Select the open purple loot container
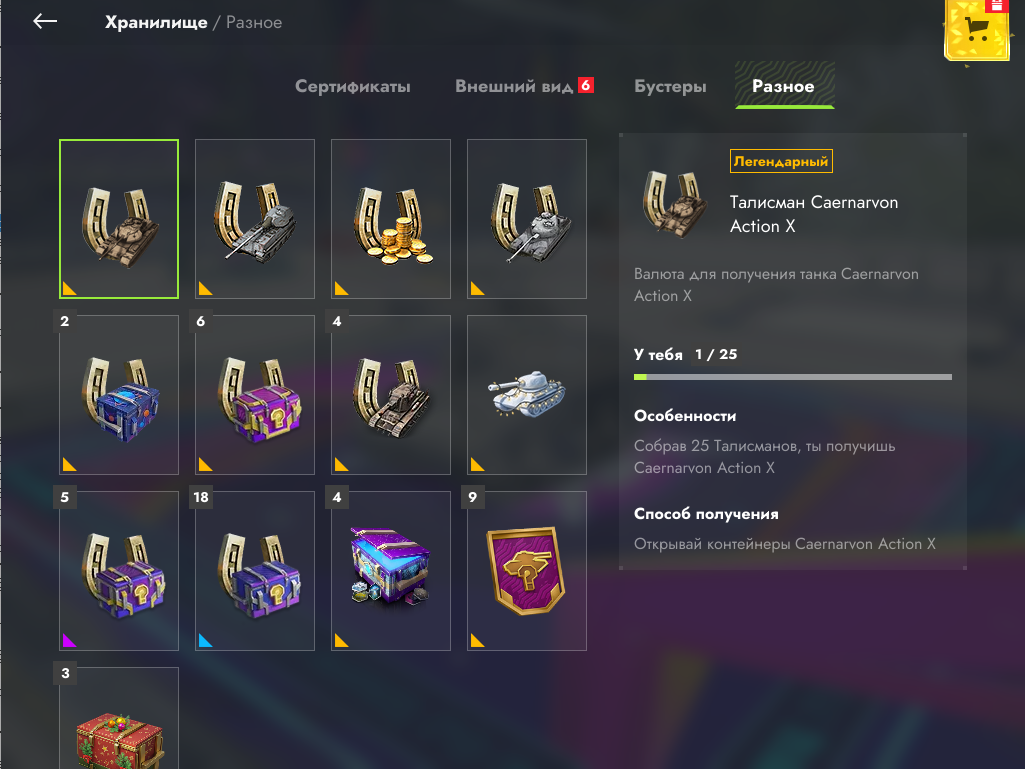 coord(391,571)
